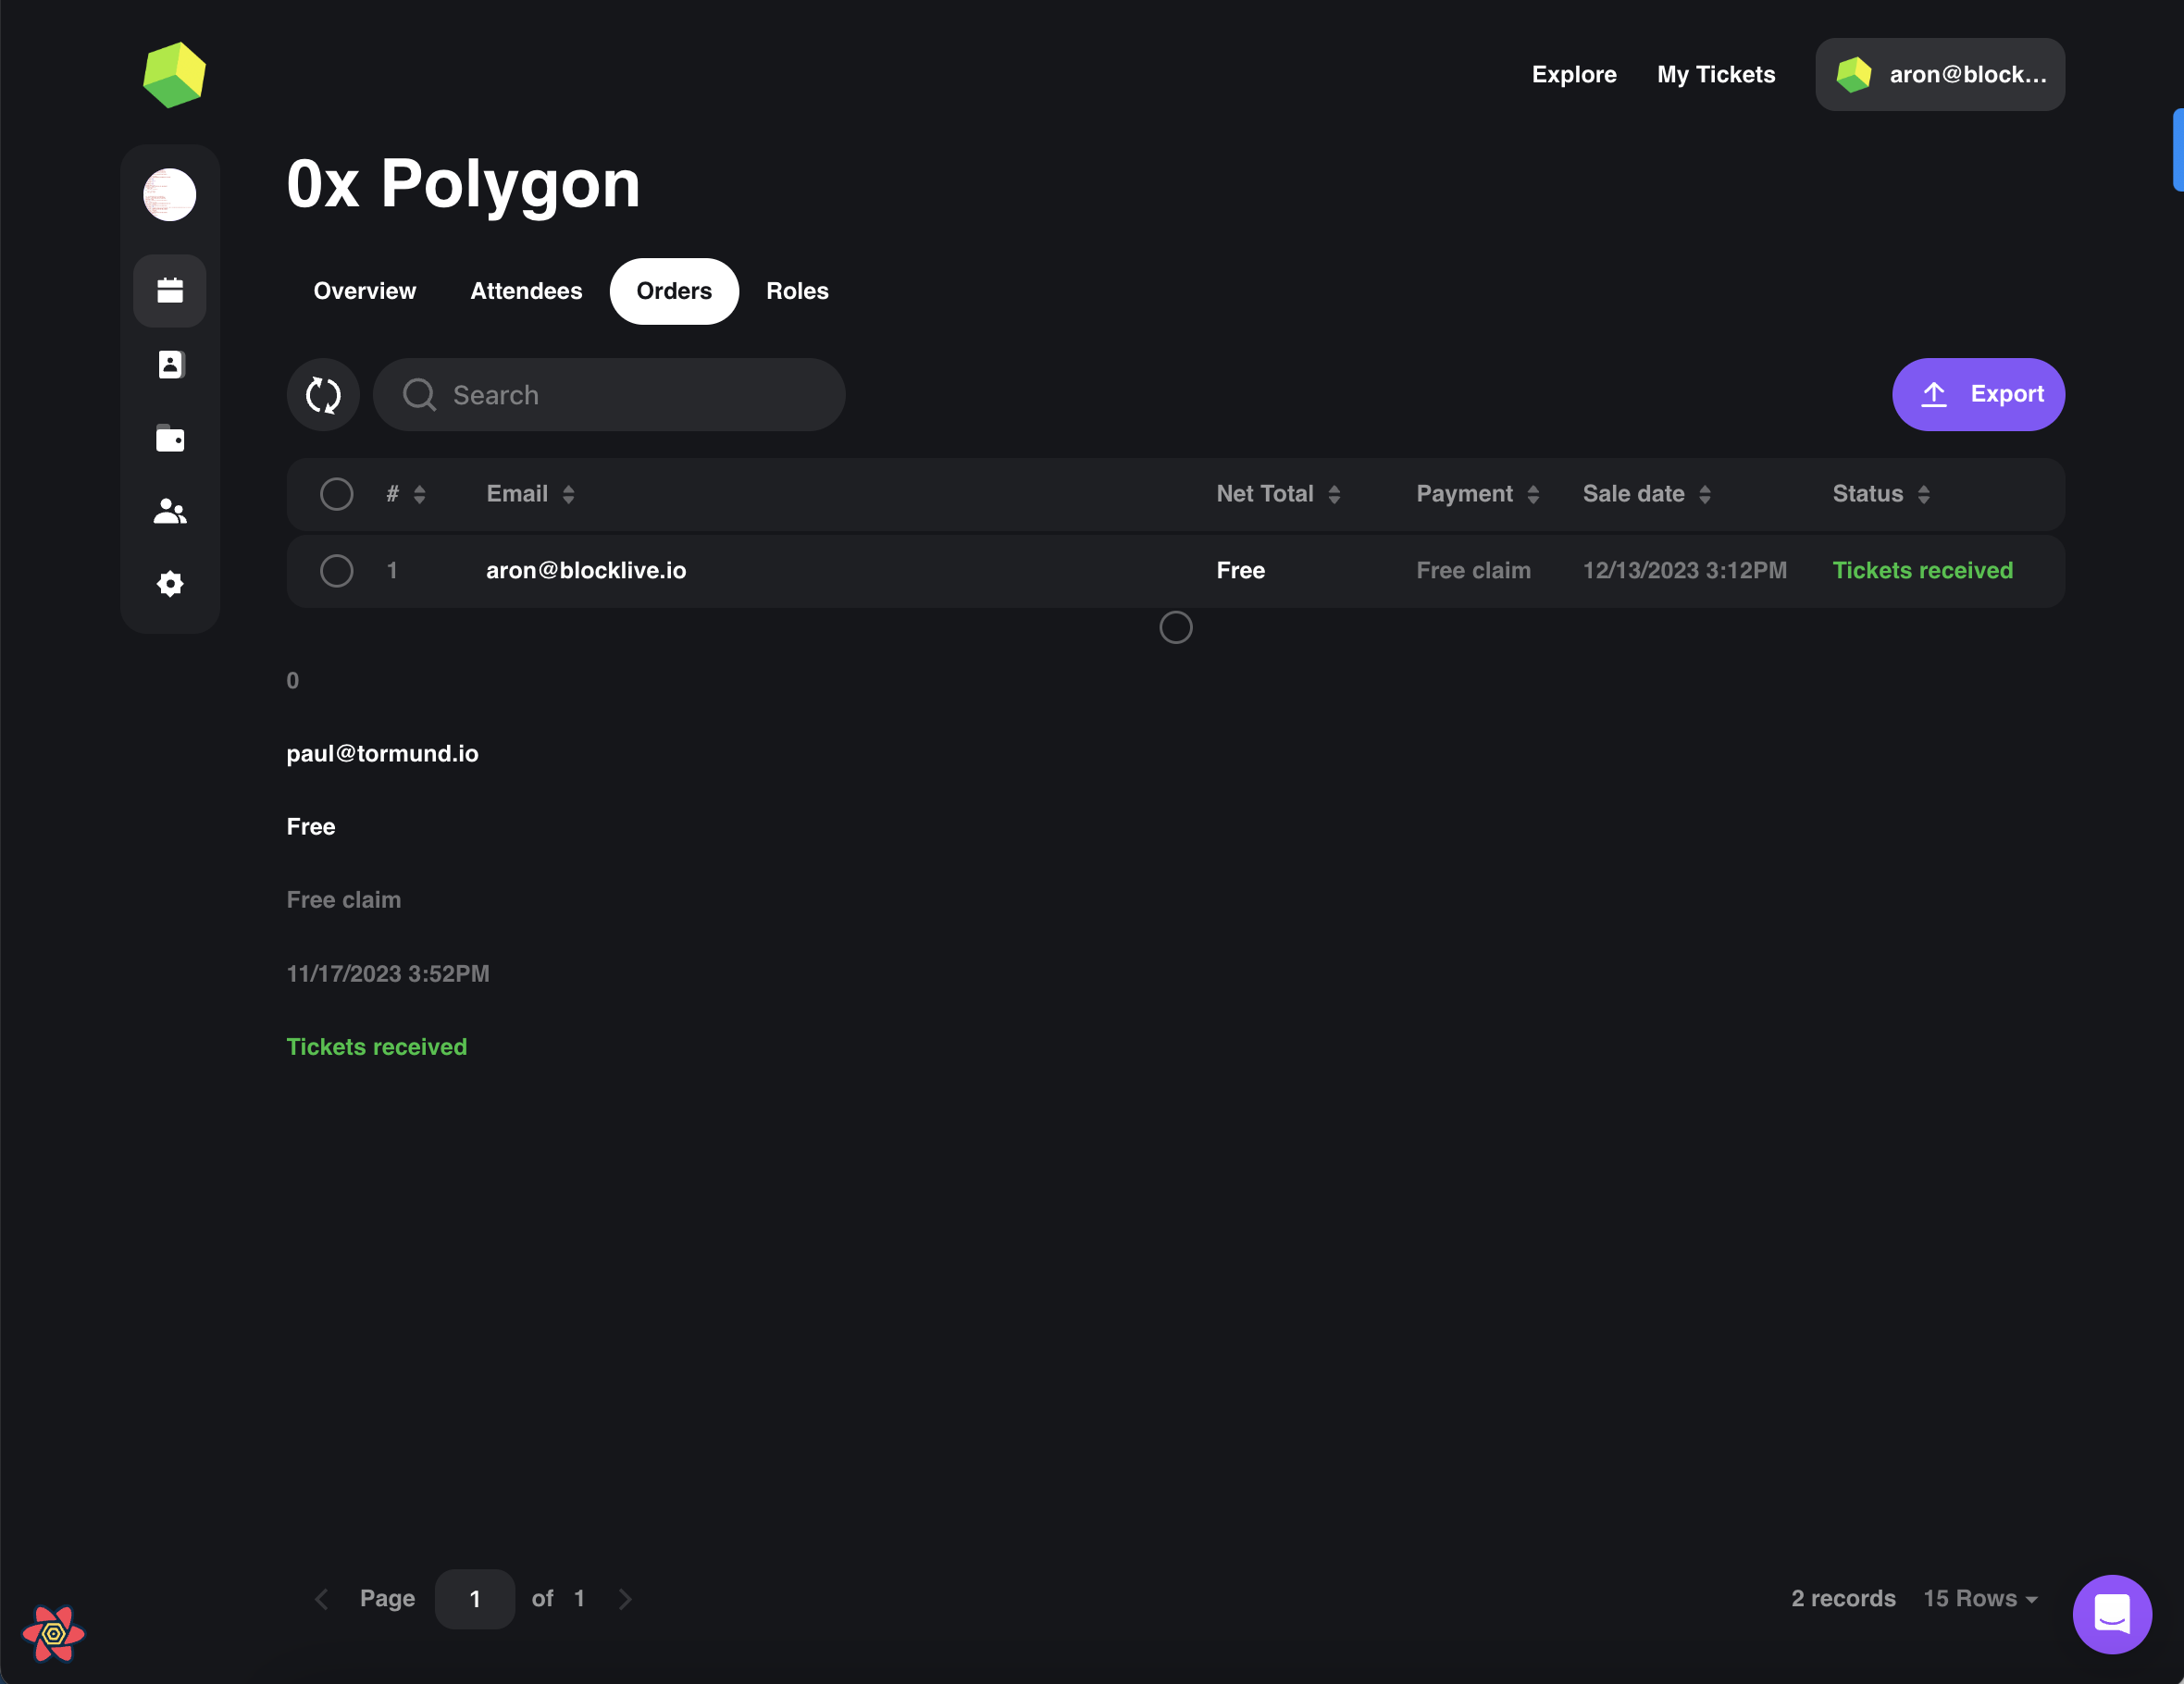
Task: Click the Tickets received status in table row
Action: [x=1922, y=571]
